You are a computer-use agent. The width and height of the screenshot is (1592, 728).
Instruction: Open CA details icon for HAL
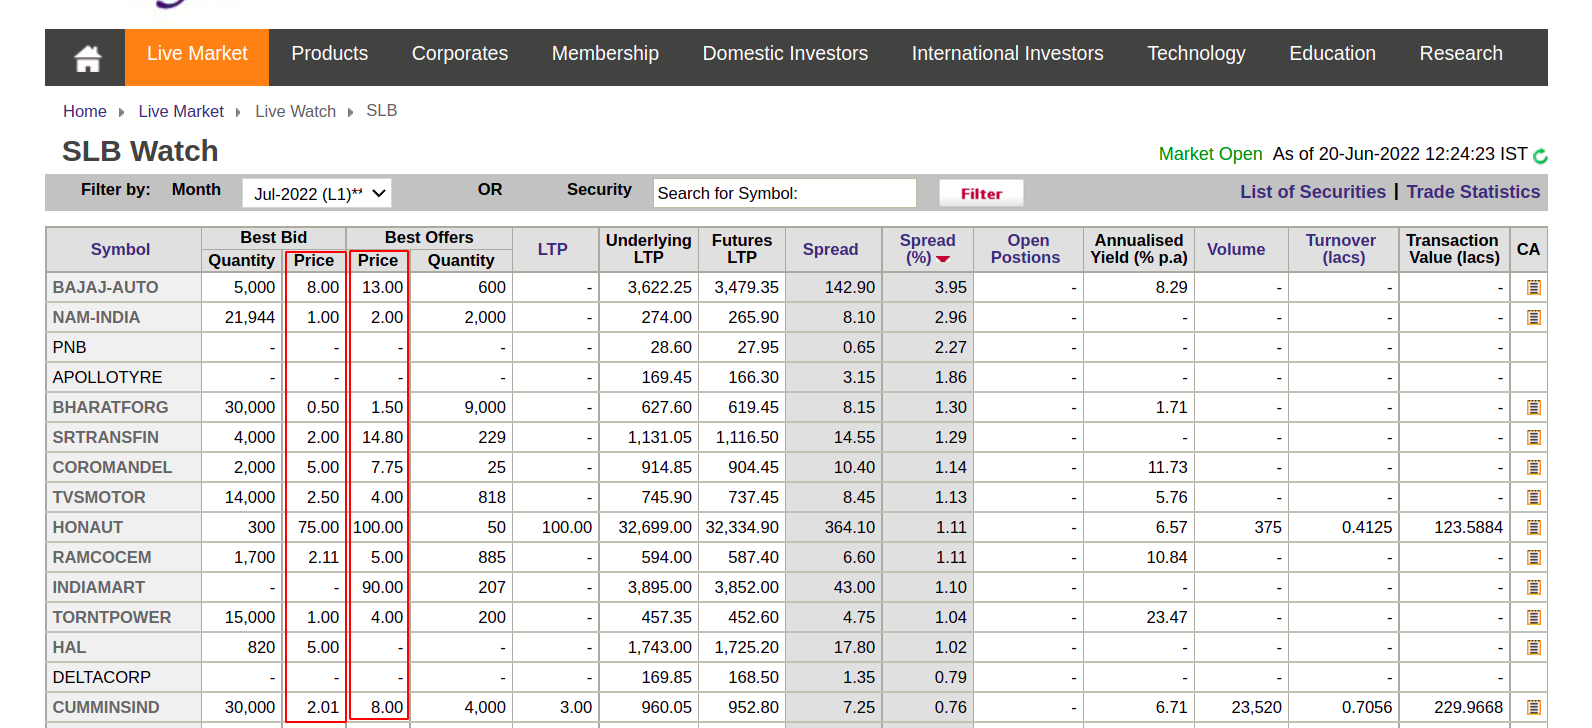pos(1533,648)
